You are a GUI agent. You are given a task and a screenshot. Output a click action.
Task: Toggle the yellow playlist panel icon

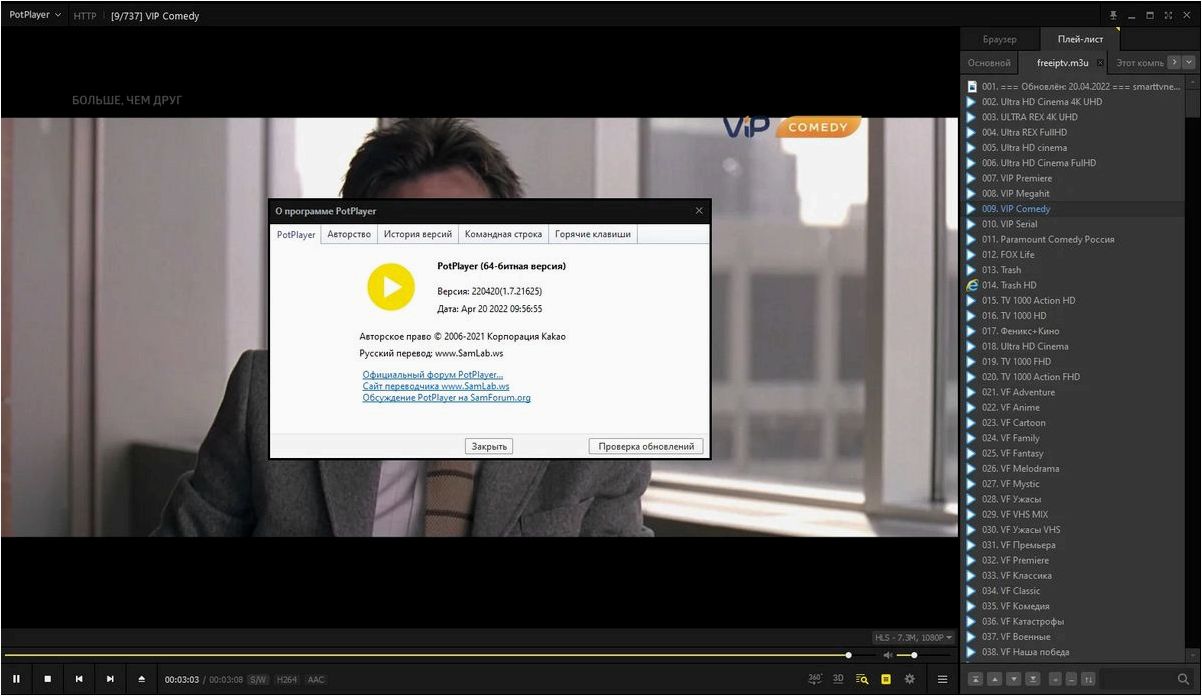point(885,679)
